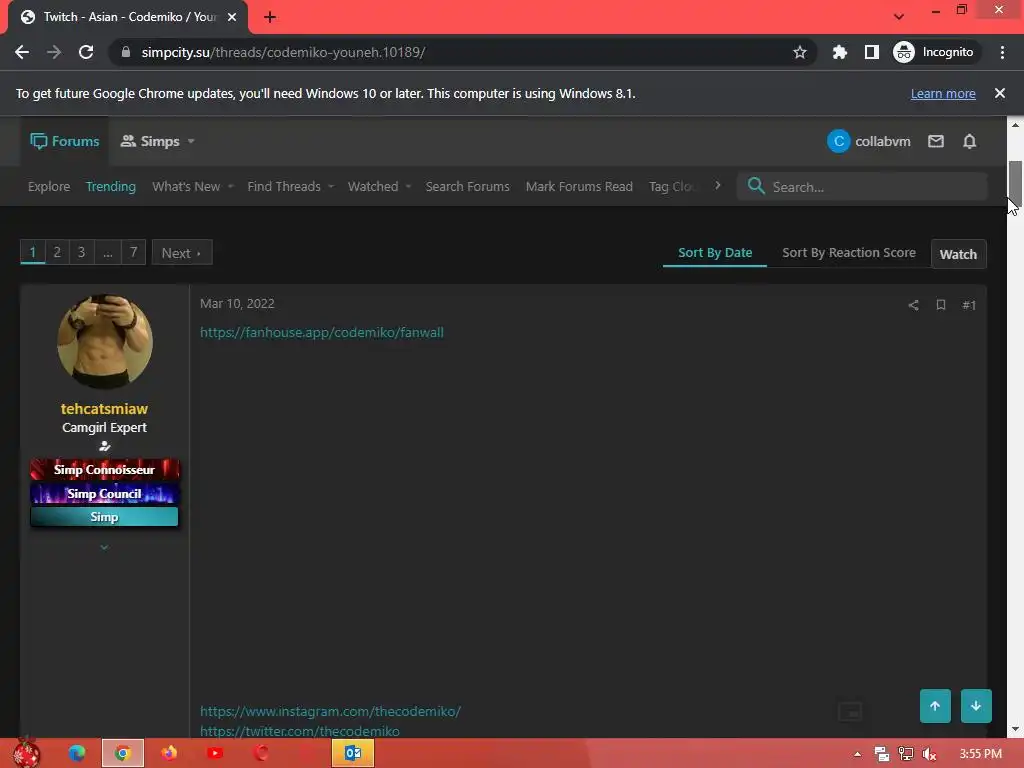Go back with the browser back arrow
The height and width of the screenshot is (768, 1024).
(x=22, y=52)
